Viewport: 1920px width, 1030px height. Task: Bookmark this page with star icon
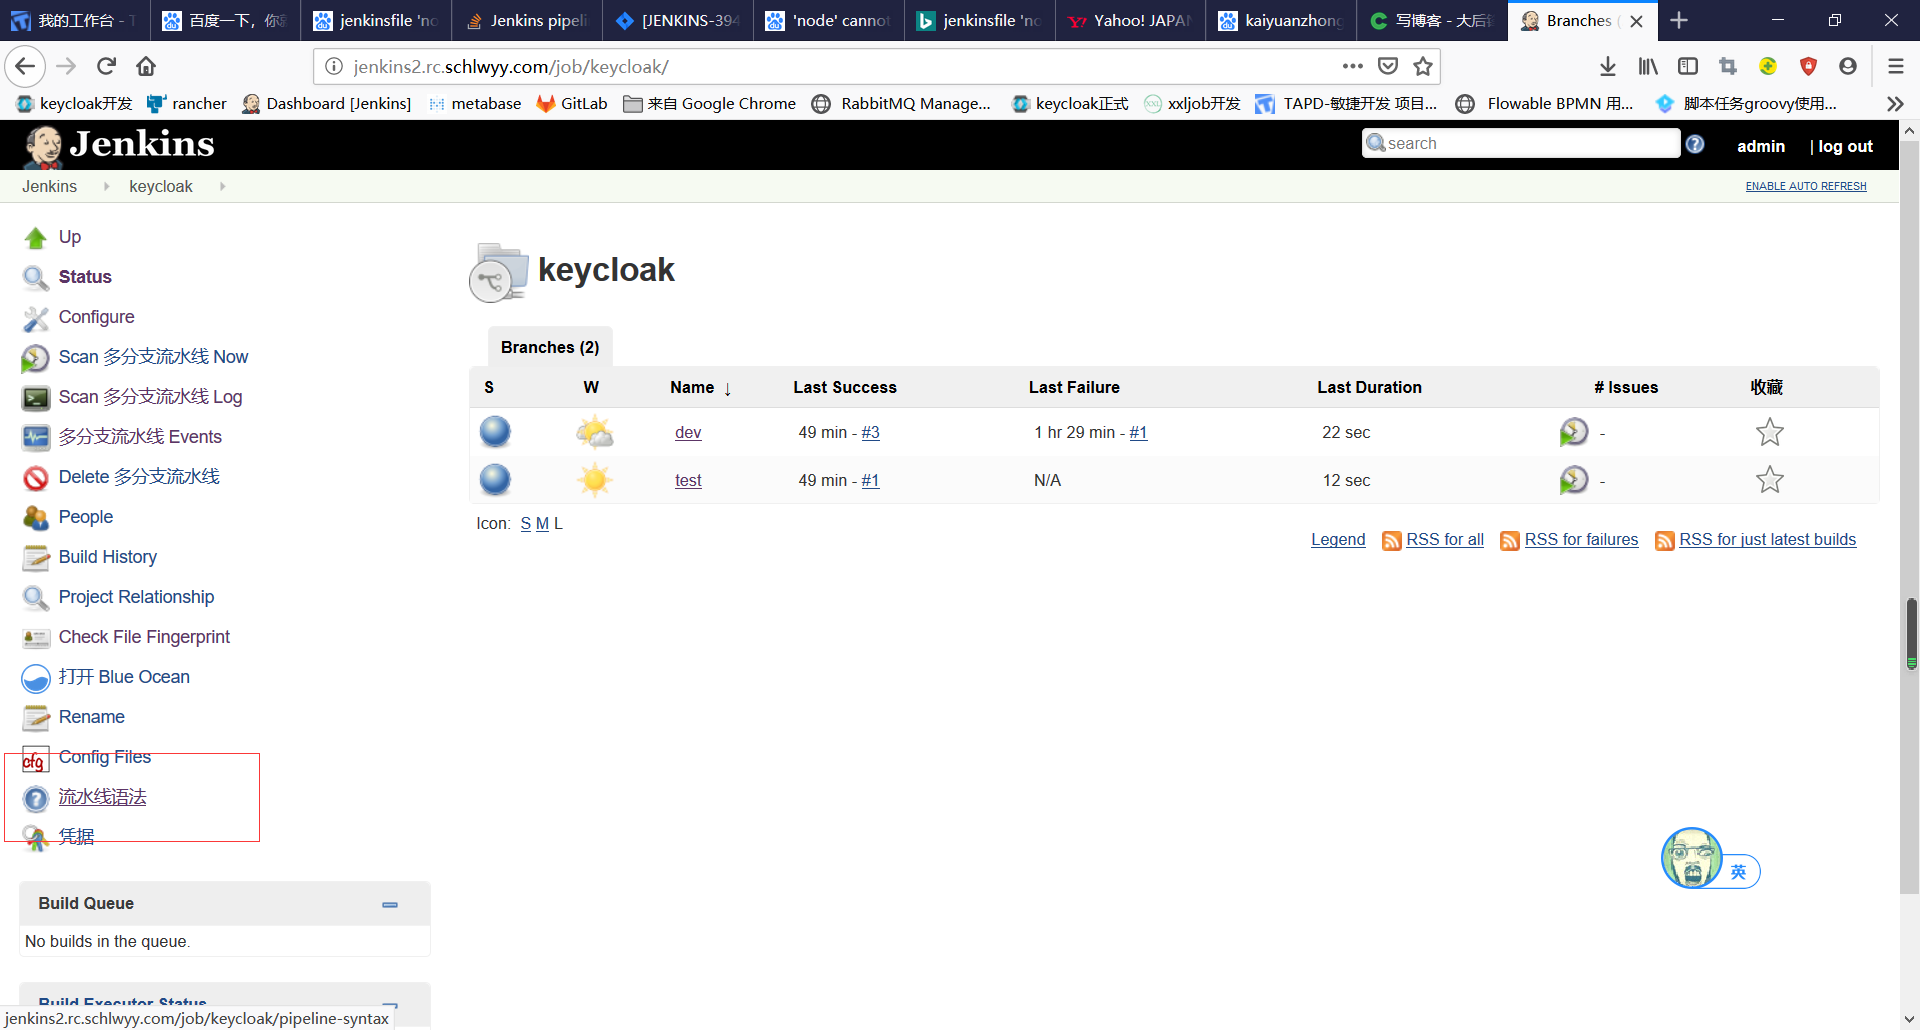click(1423, 66)
